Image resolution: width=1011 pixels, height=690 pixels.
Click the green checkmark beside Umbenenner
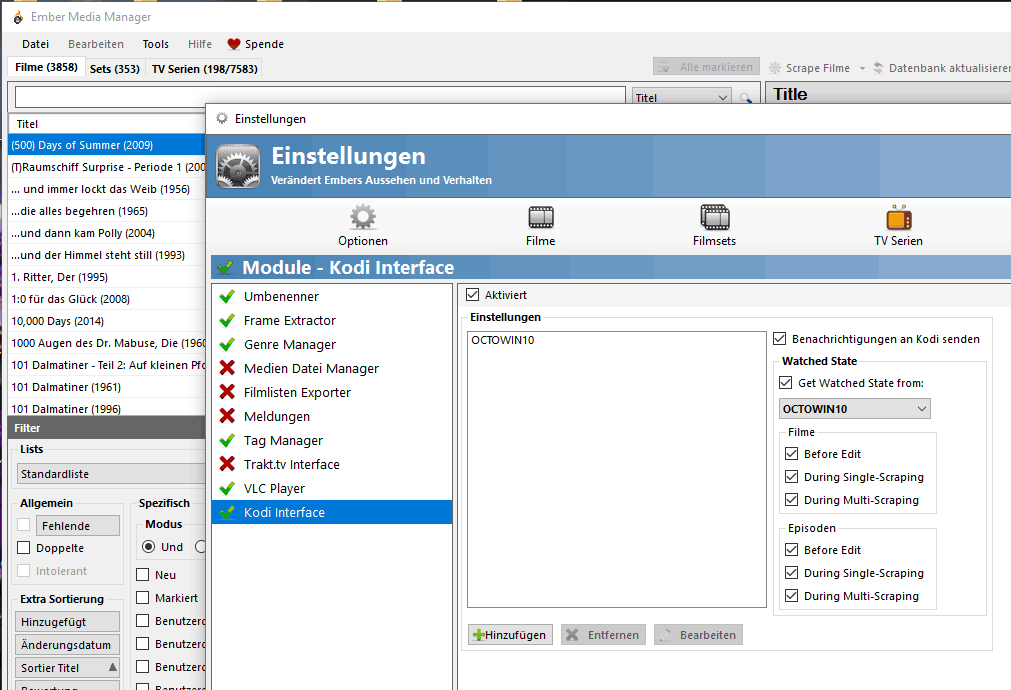(227, 297)
